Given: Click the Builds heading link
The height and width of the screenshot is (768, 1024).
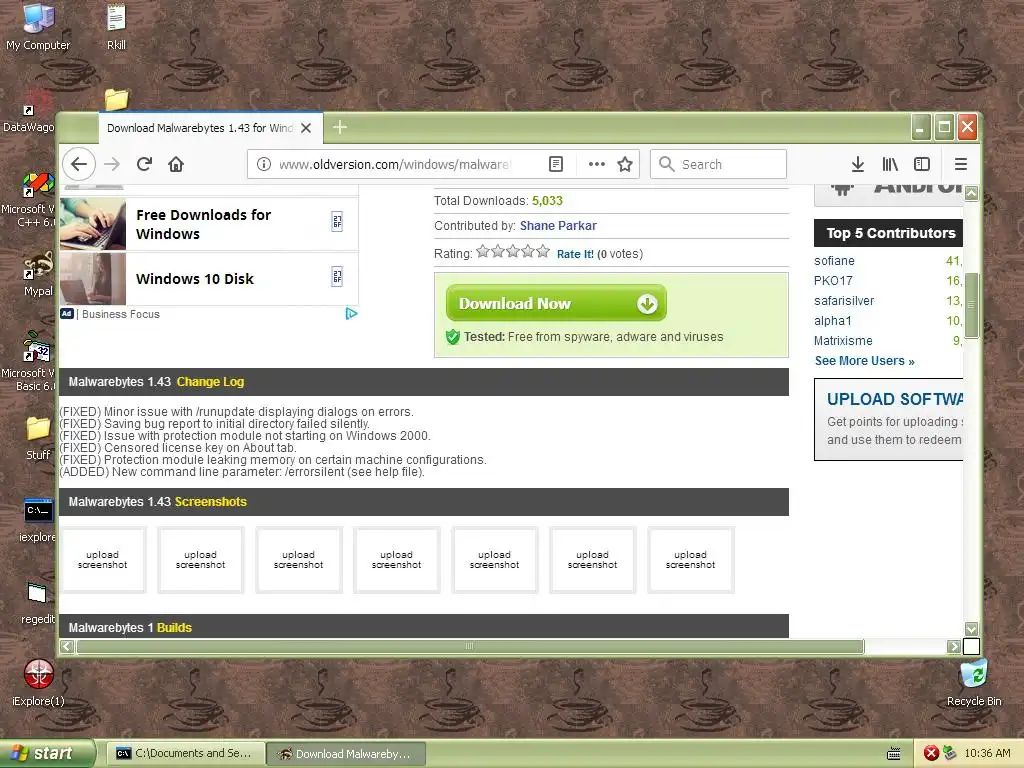Looking at the screenshot, I should point(174,628).
